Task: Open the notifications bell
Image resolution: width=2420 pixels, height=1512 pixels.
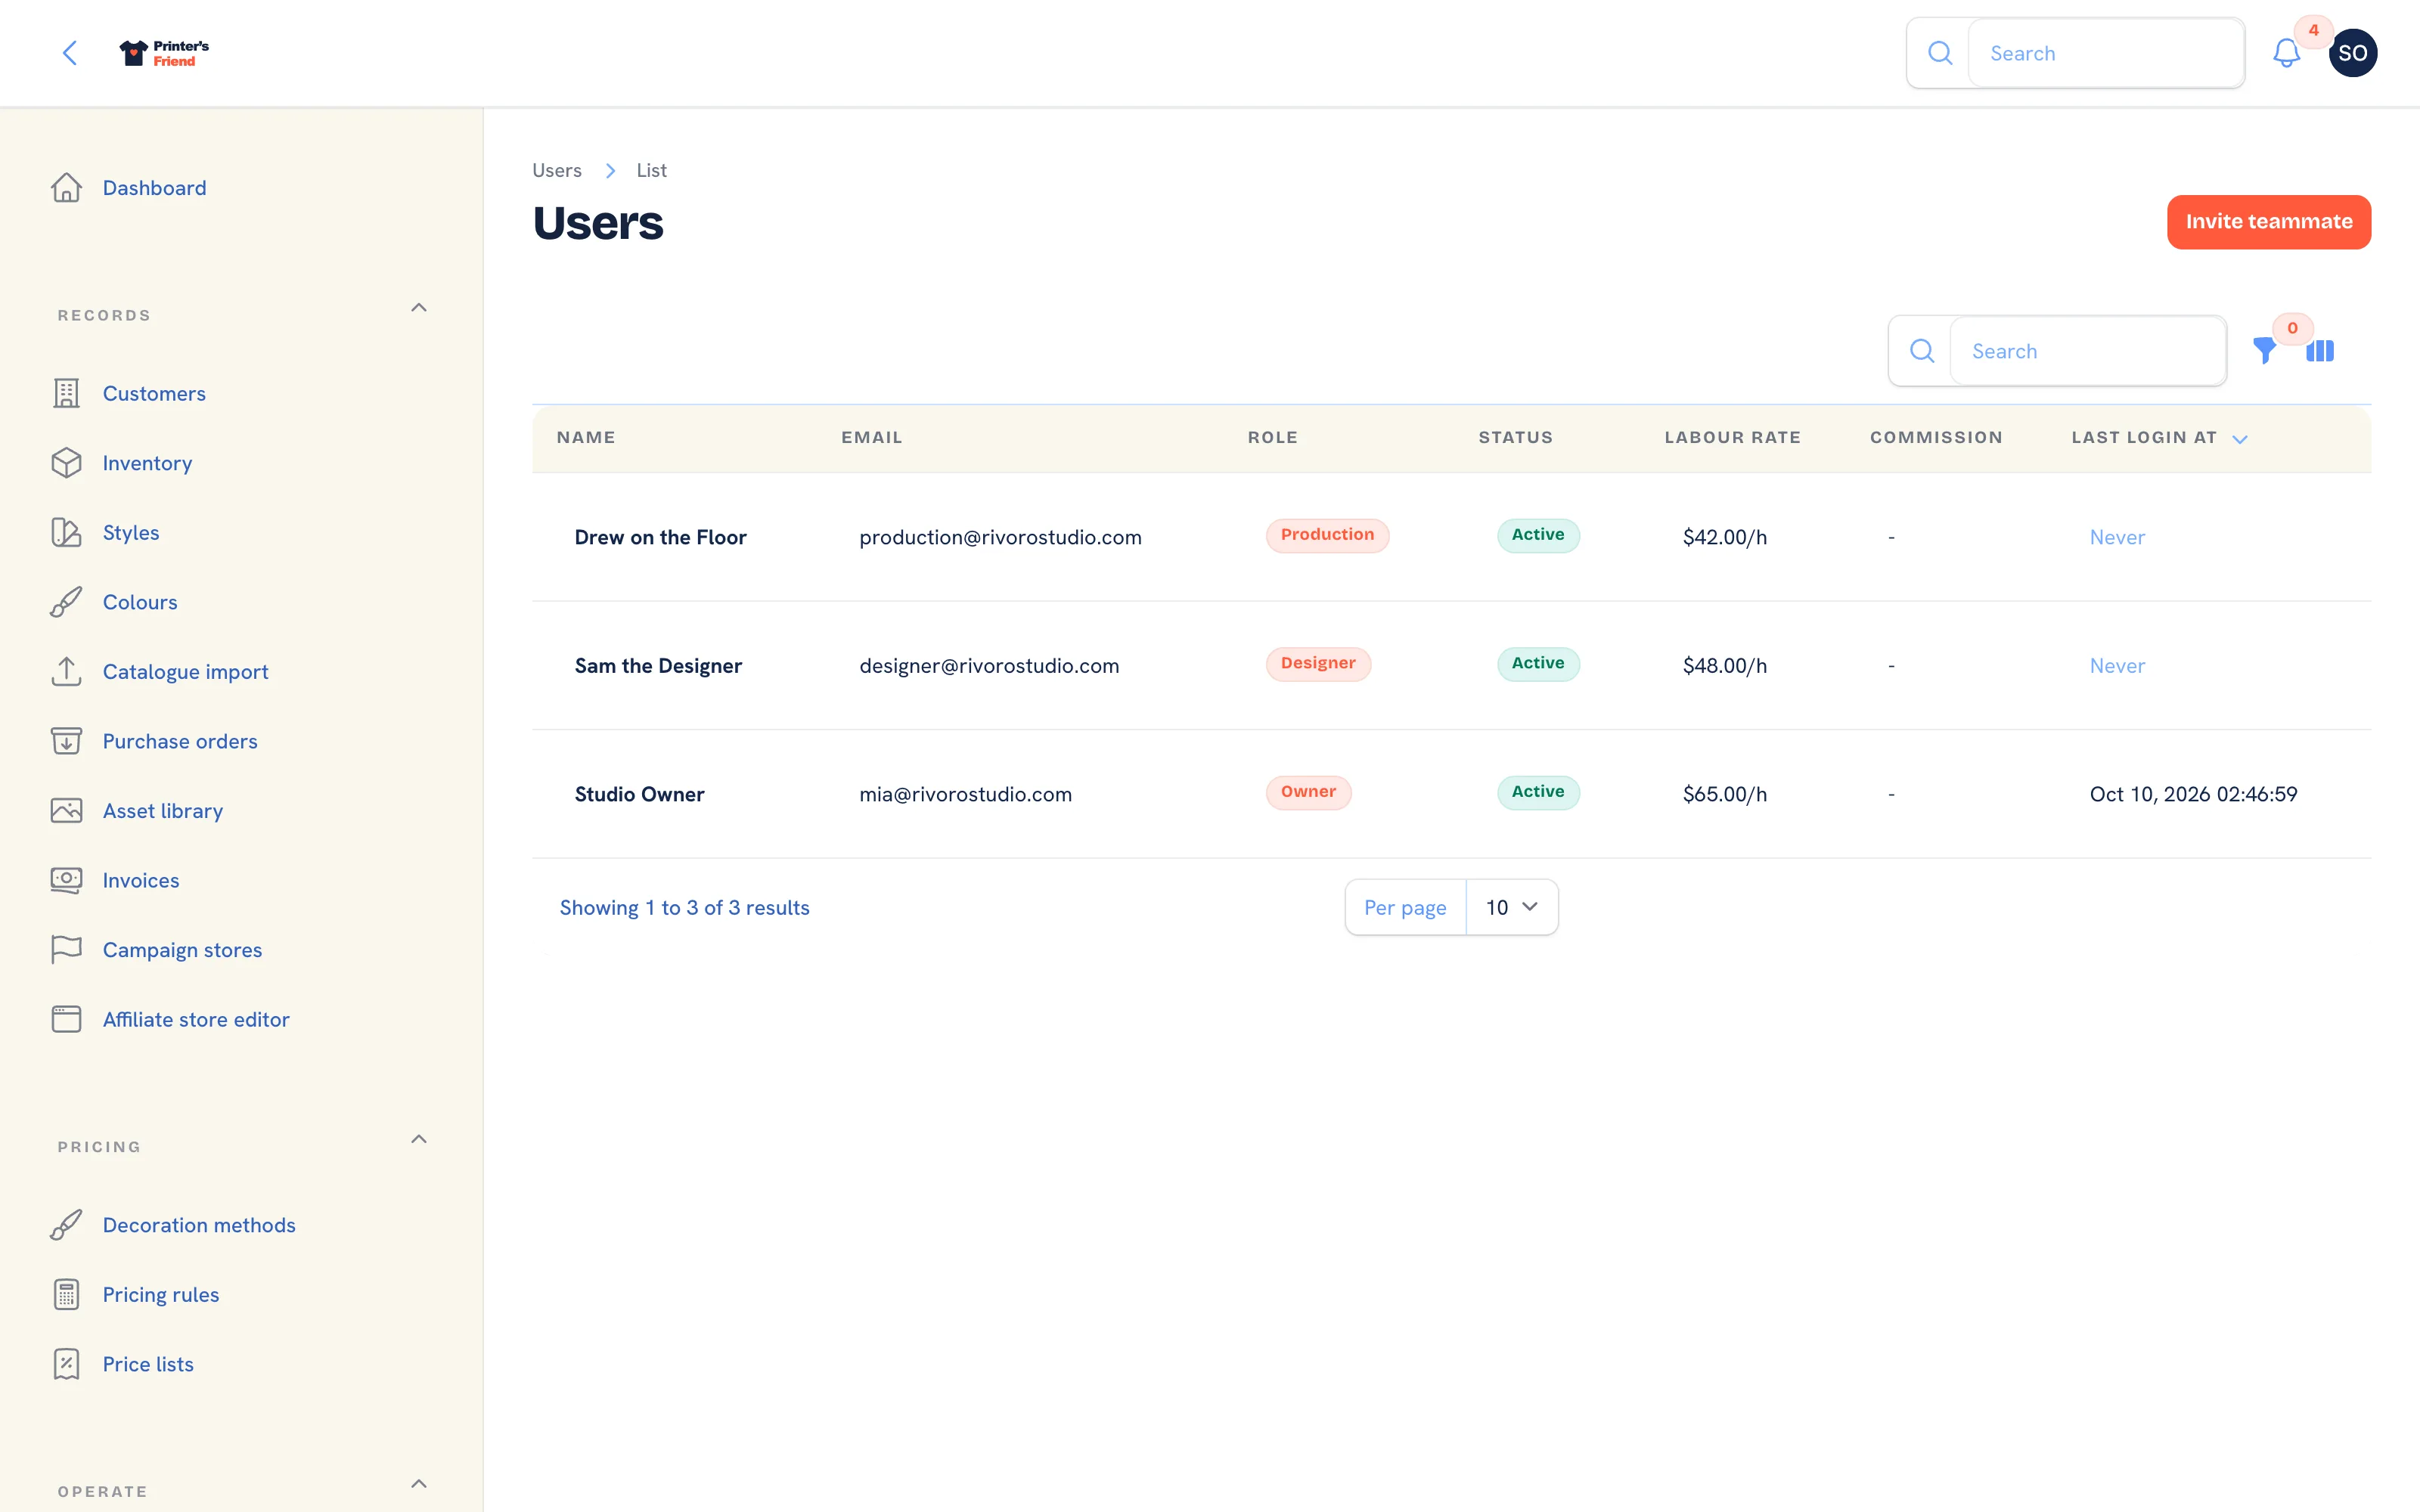Action: click(2286, 53)
